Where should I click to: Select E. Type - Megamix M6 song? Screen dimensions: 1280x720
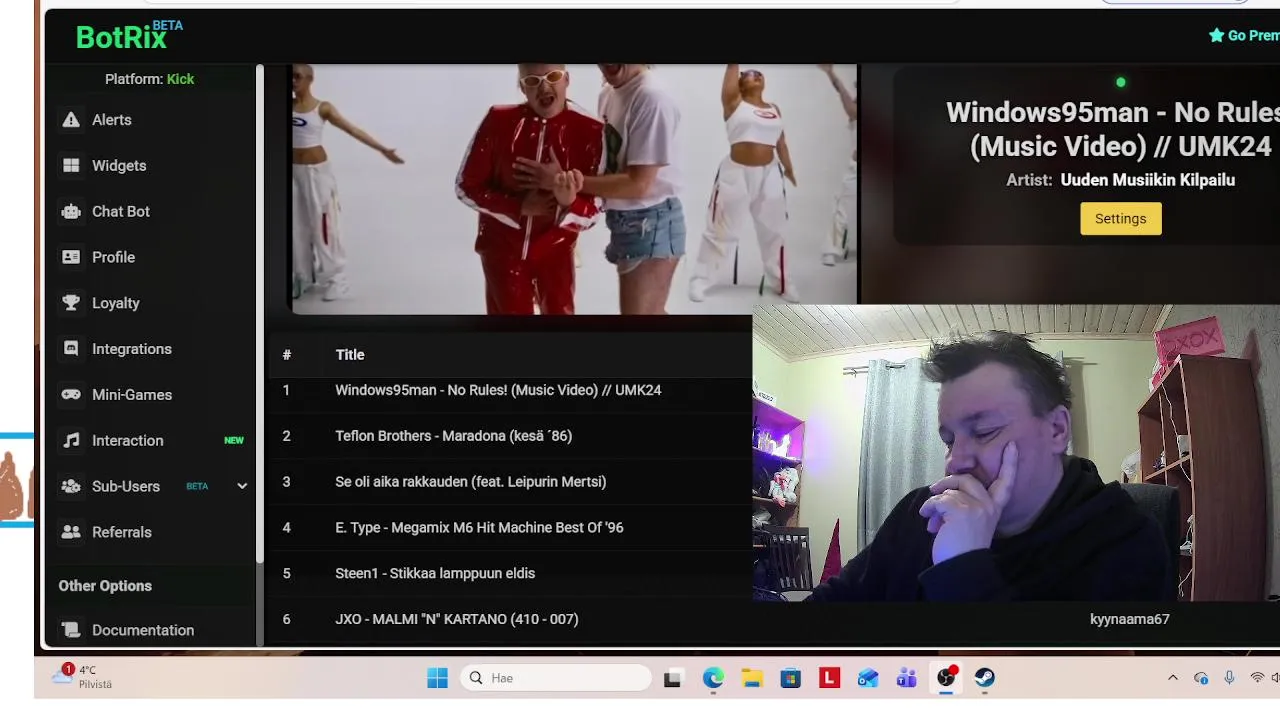click(x=510, y=529)
